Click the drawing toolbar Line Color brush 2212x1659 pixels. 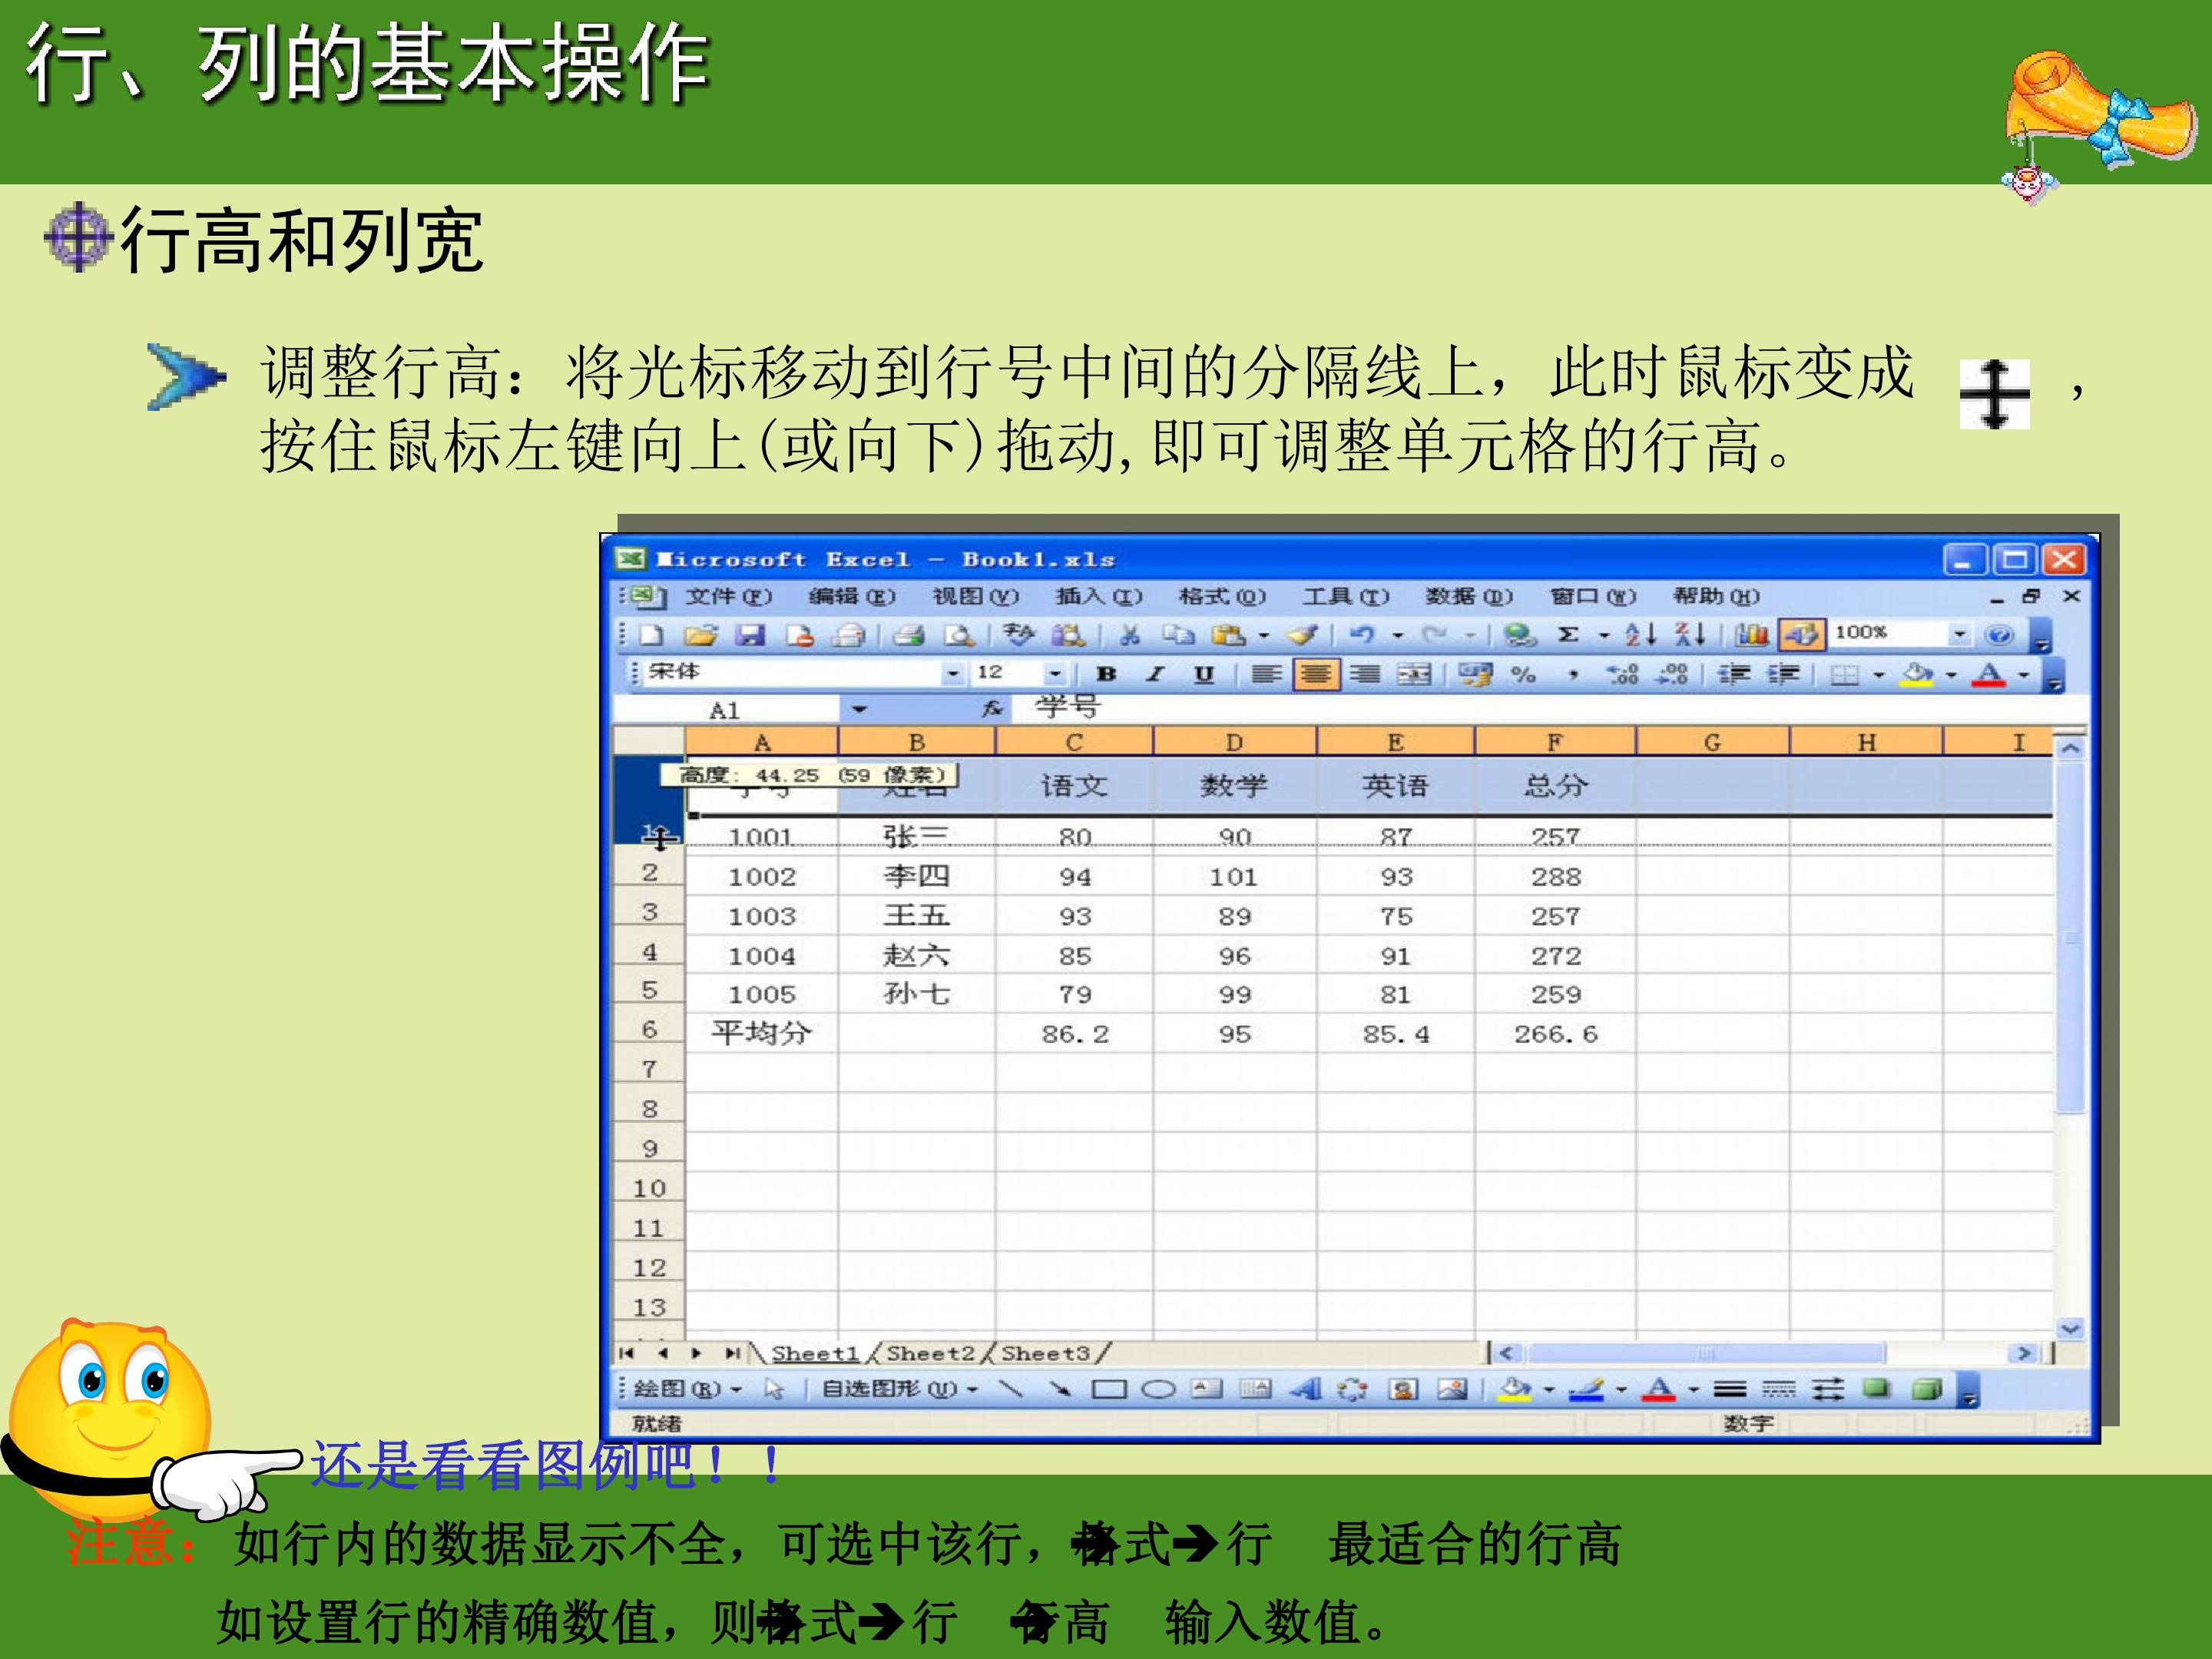(1586, 1389)
